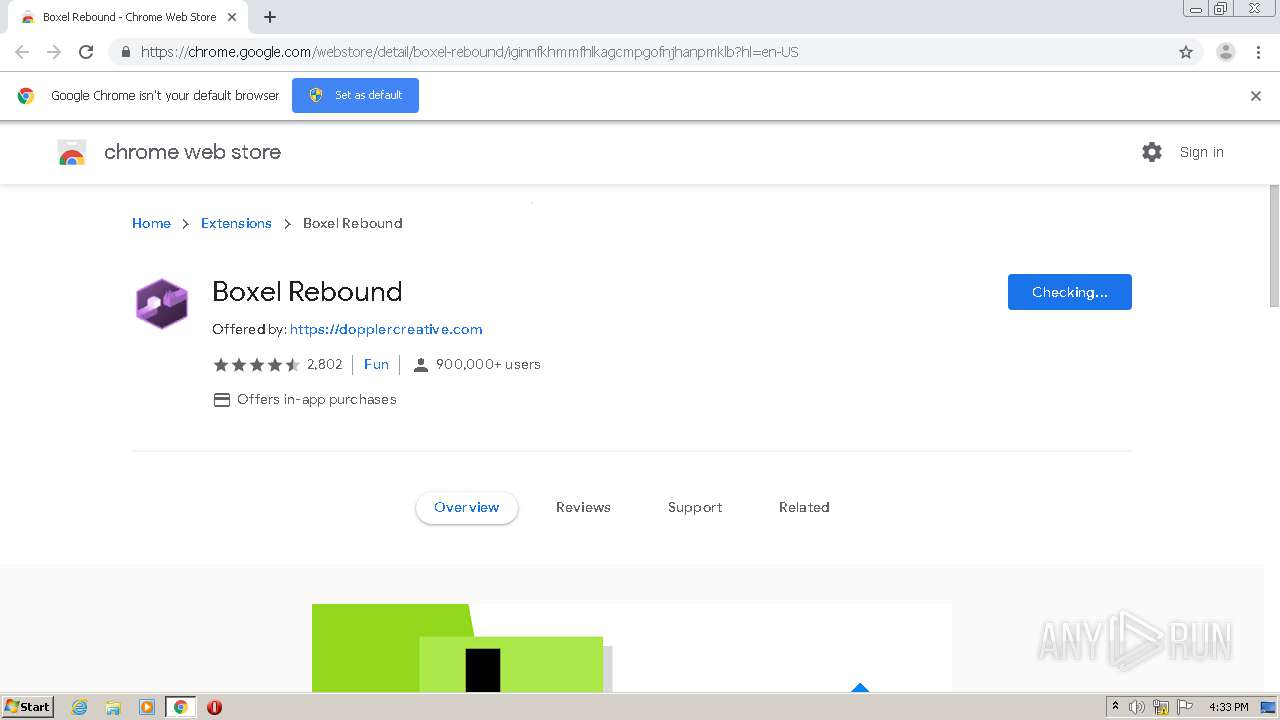
Task: Click the users person icon
Action: pyautogui.click(x=421, y=365)
